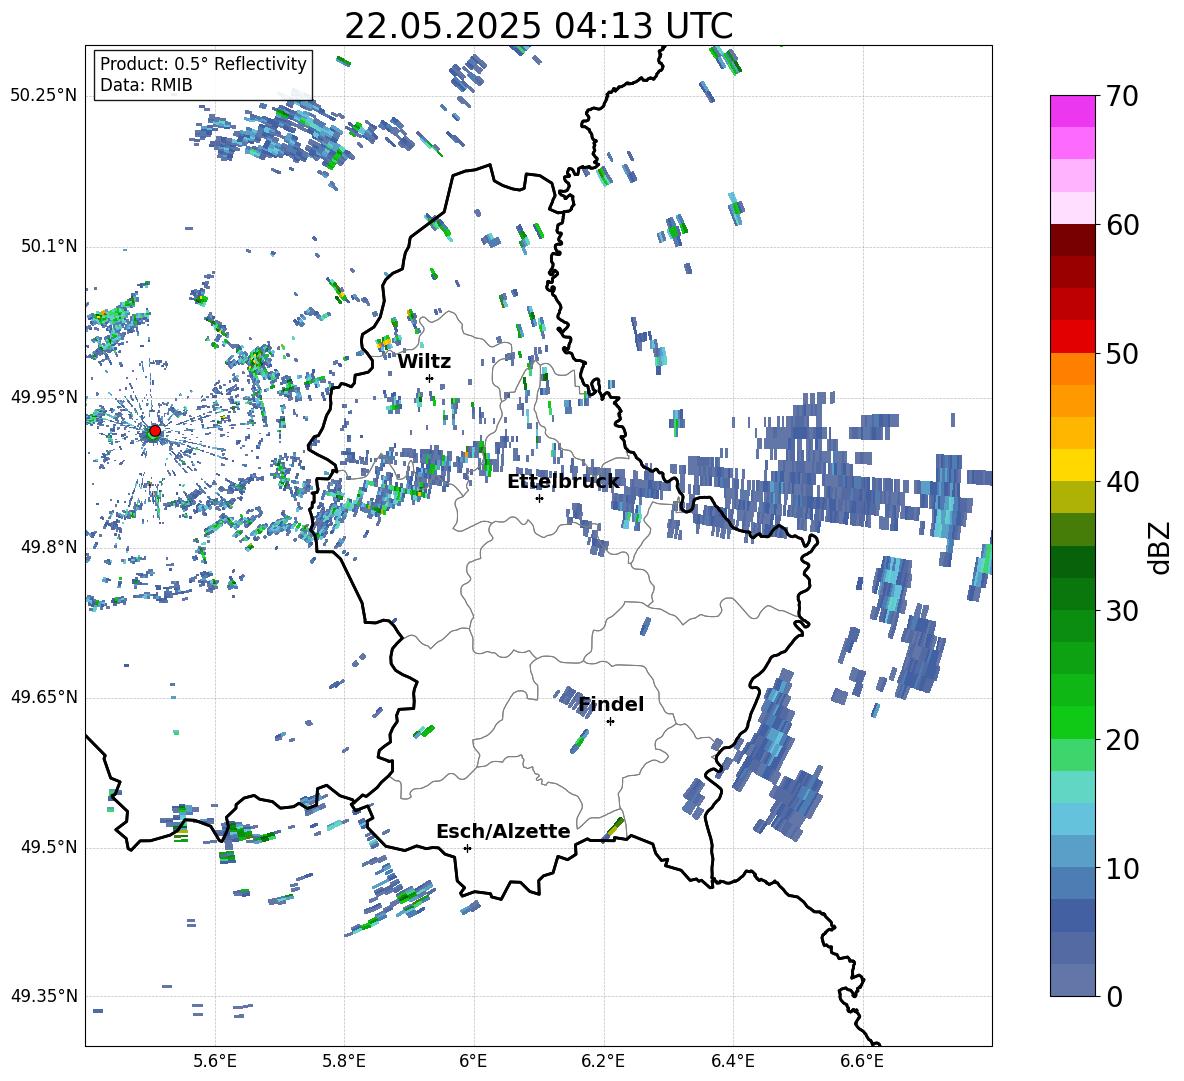Click the 6.2°E longitude label
Screen dimensions: 1184x1081
click(x=603, y=1061)
